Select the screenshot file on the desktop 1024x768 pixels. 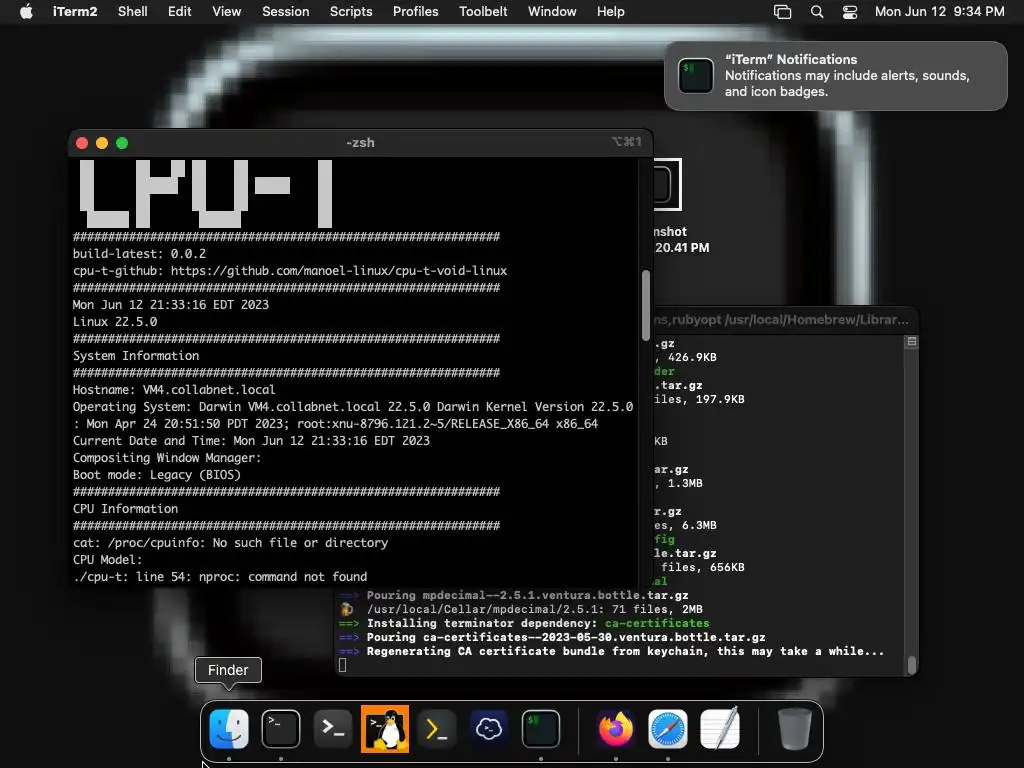pos(669,206)
